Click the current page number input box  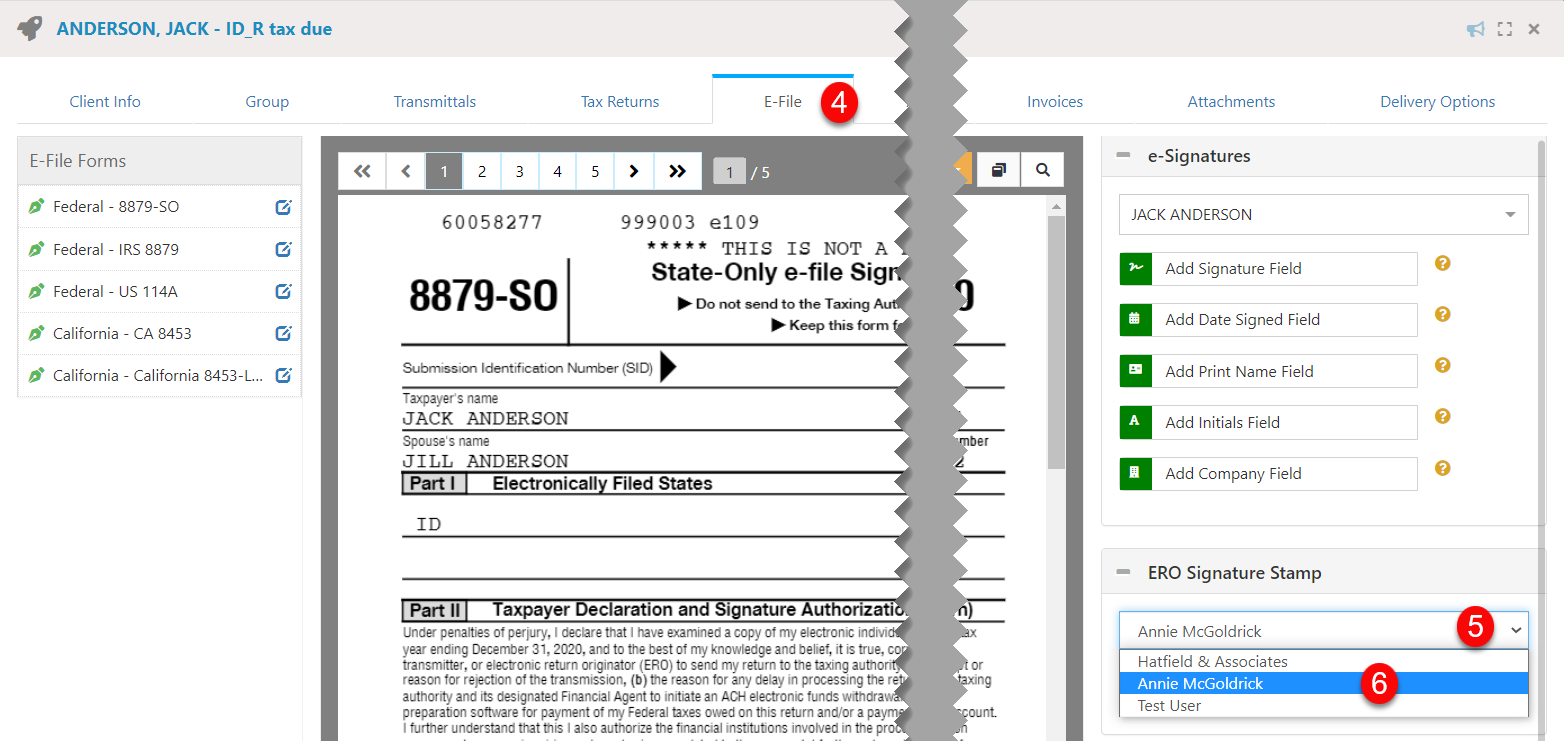click(x=729, y=172)
